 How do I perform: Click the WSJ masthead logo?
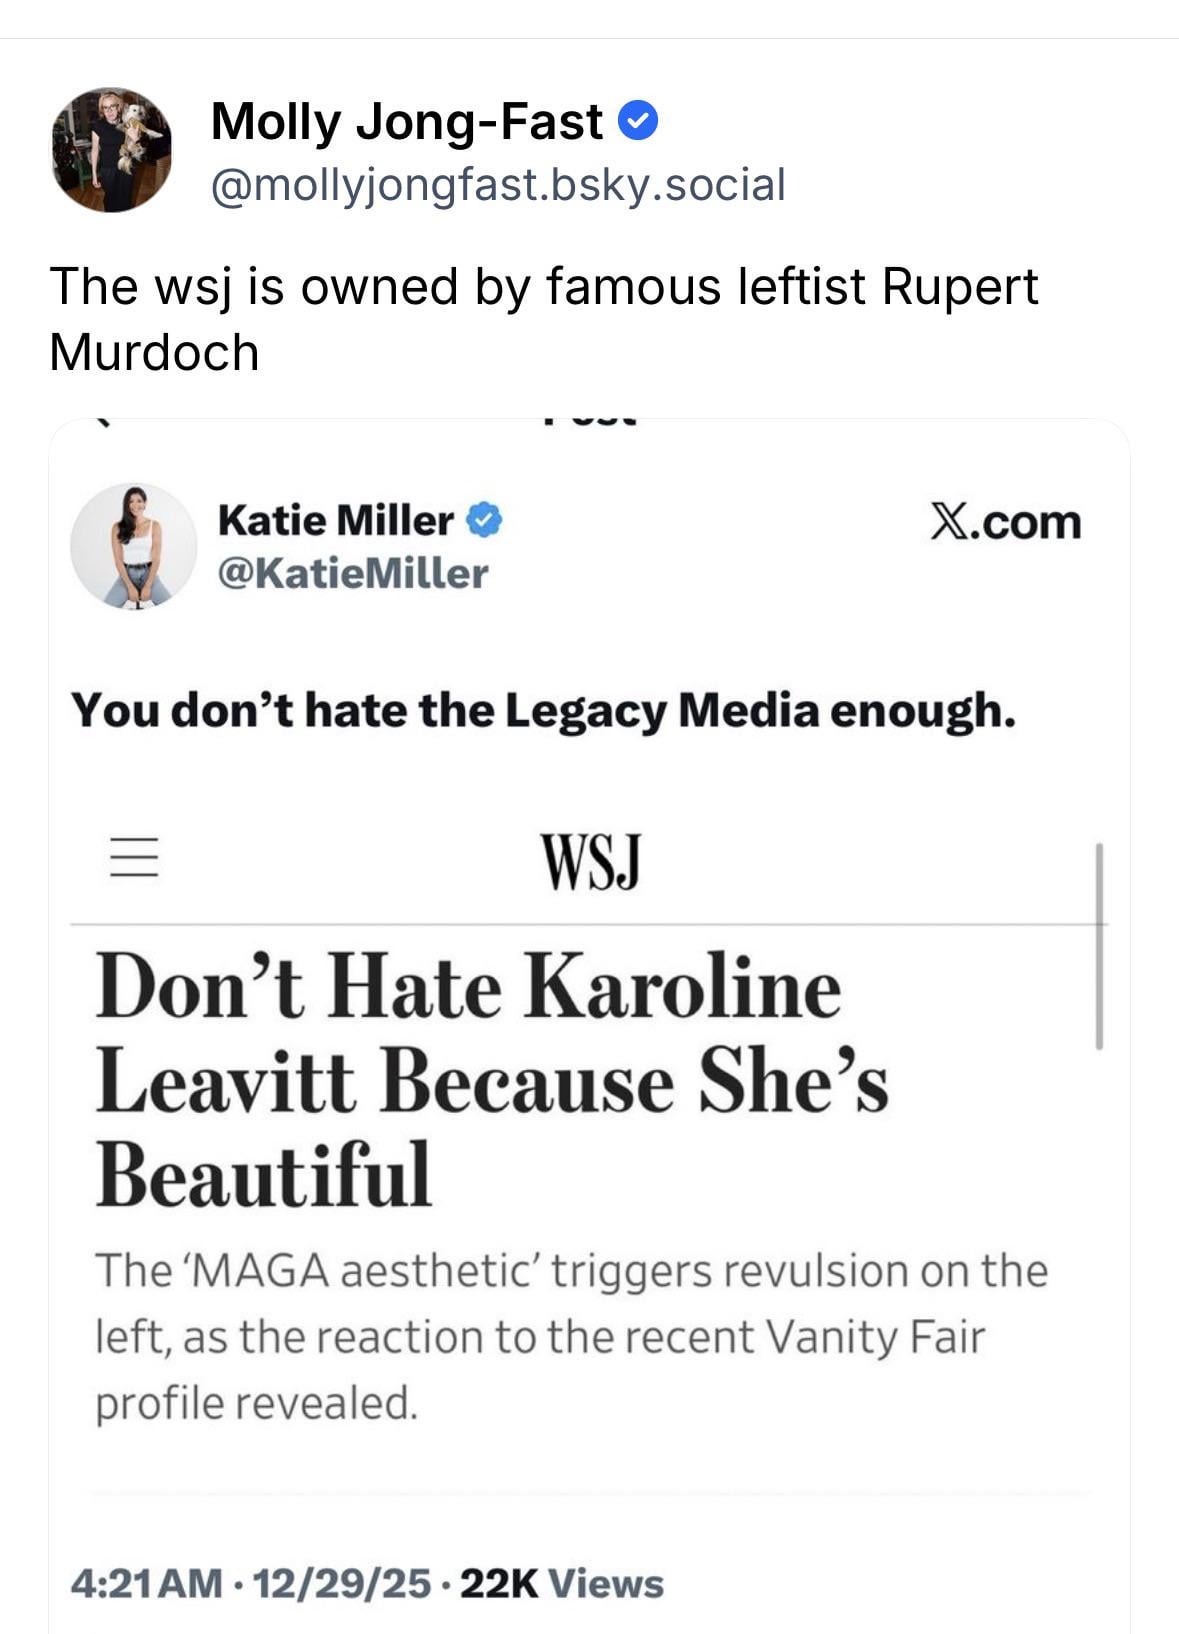[589, 861]
